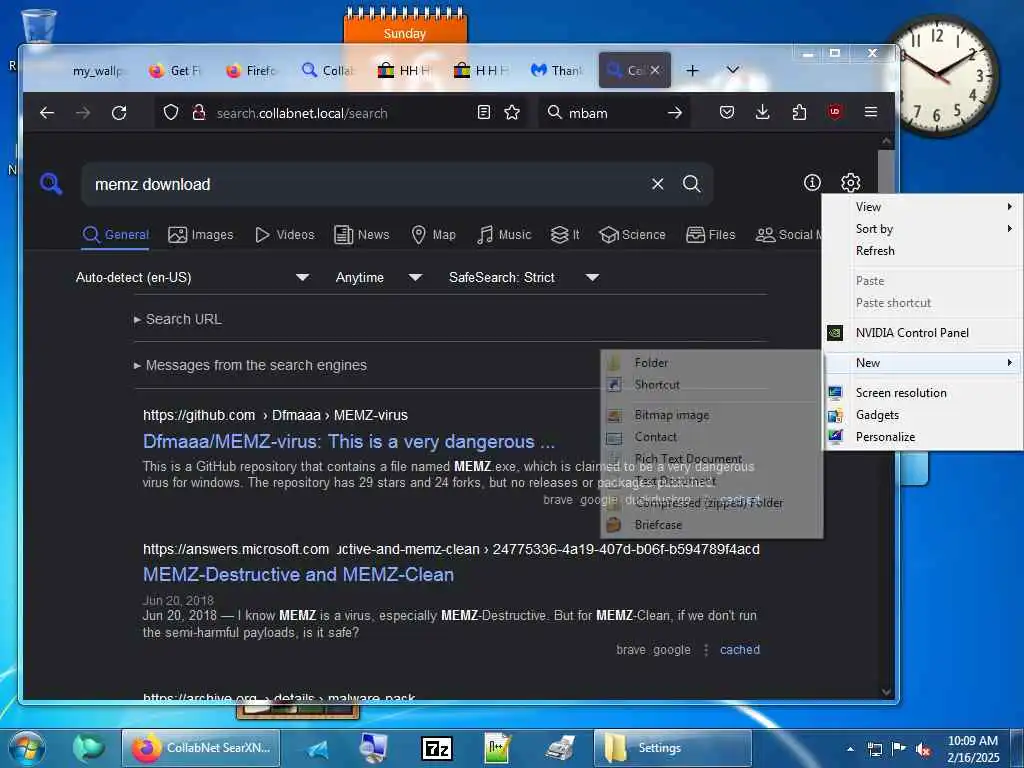1024x768 pixels.
Task: Open the Dfmaaa/MEMZ-virus result link
Action: [x=349, y=442]
